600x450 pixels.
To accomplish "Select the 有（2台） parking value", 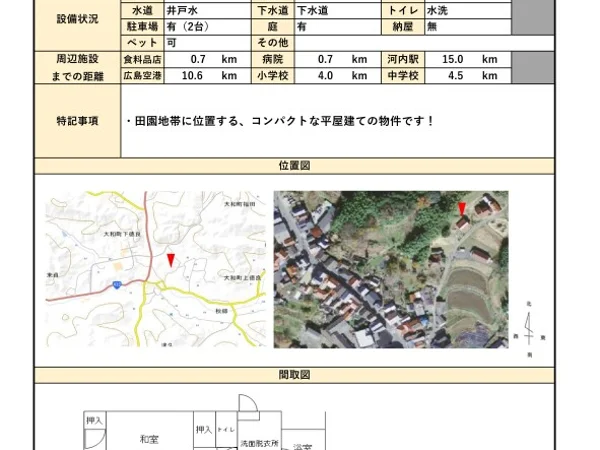I will click(188, 27).
